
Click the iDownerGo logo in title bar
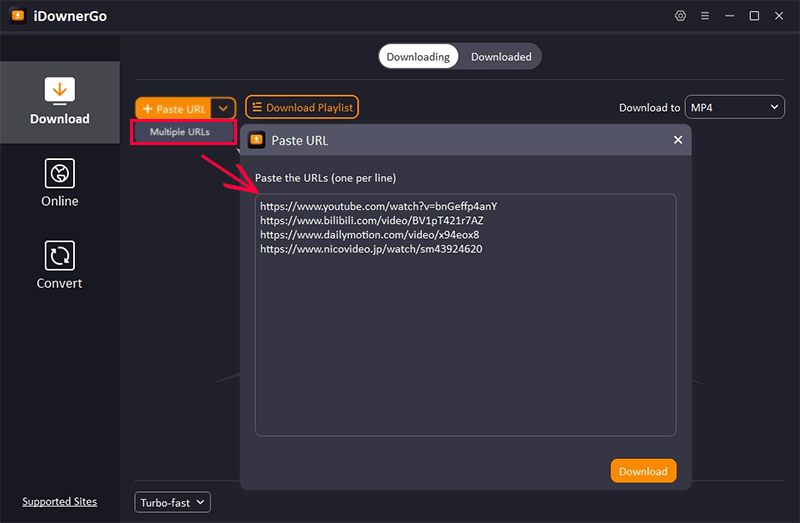[19, 16]
